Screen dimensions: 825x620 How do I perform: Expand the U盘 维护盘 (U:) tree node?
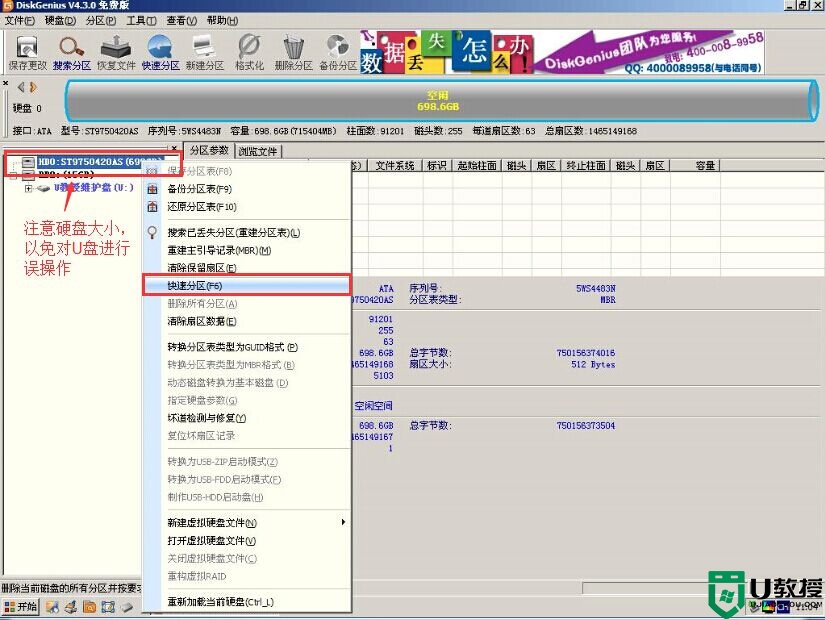click(29, 188)
